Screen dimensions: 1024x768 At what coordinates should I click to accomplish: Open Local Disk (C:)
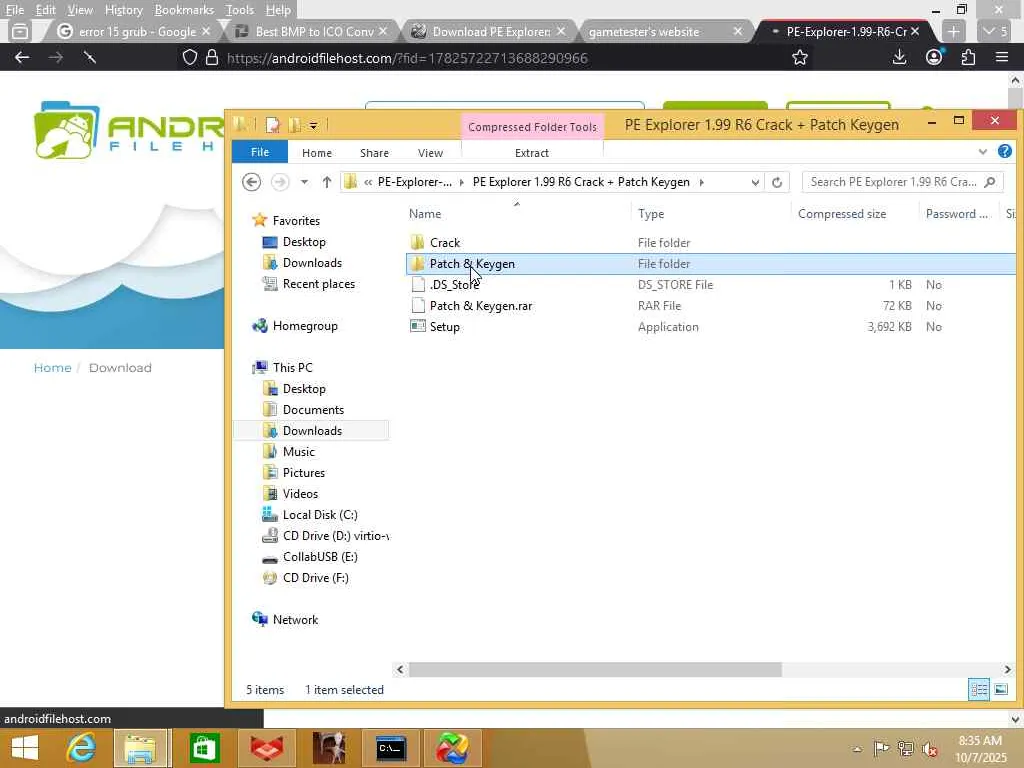pos(320,515)
